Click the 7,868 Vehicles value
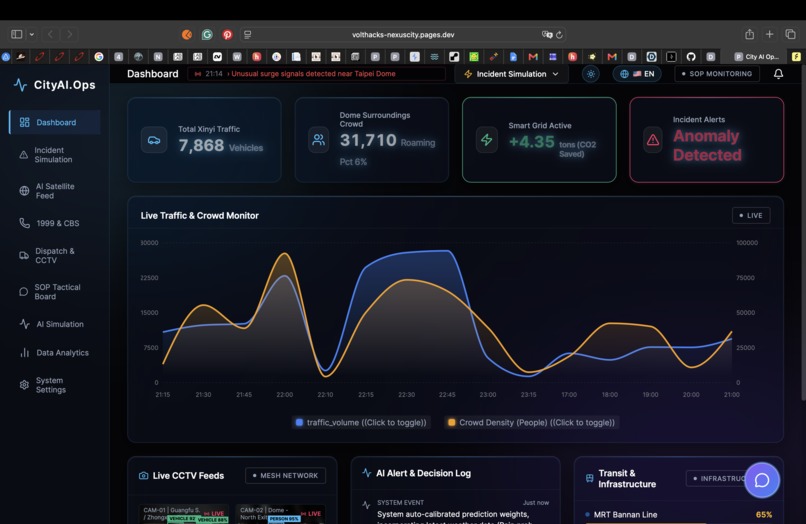This screenshot has height=524, width=806. 221,146
